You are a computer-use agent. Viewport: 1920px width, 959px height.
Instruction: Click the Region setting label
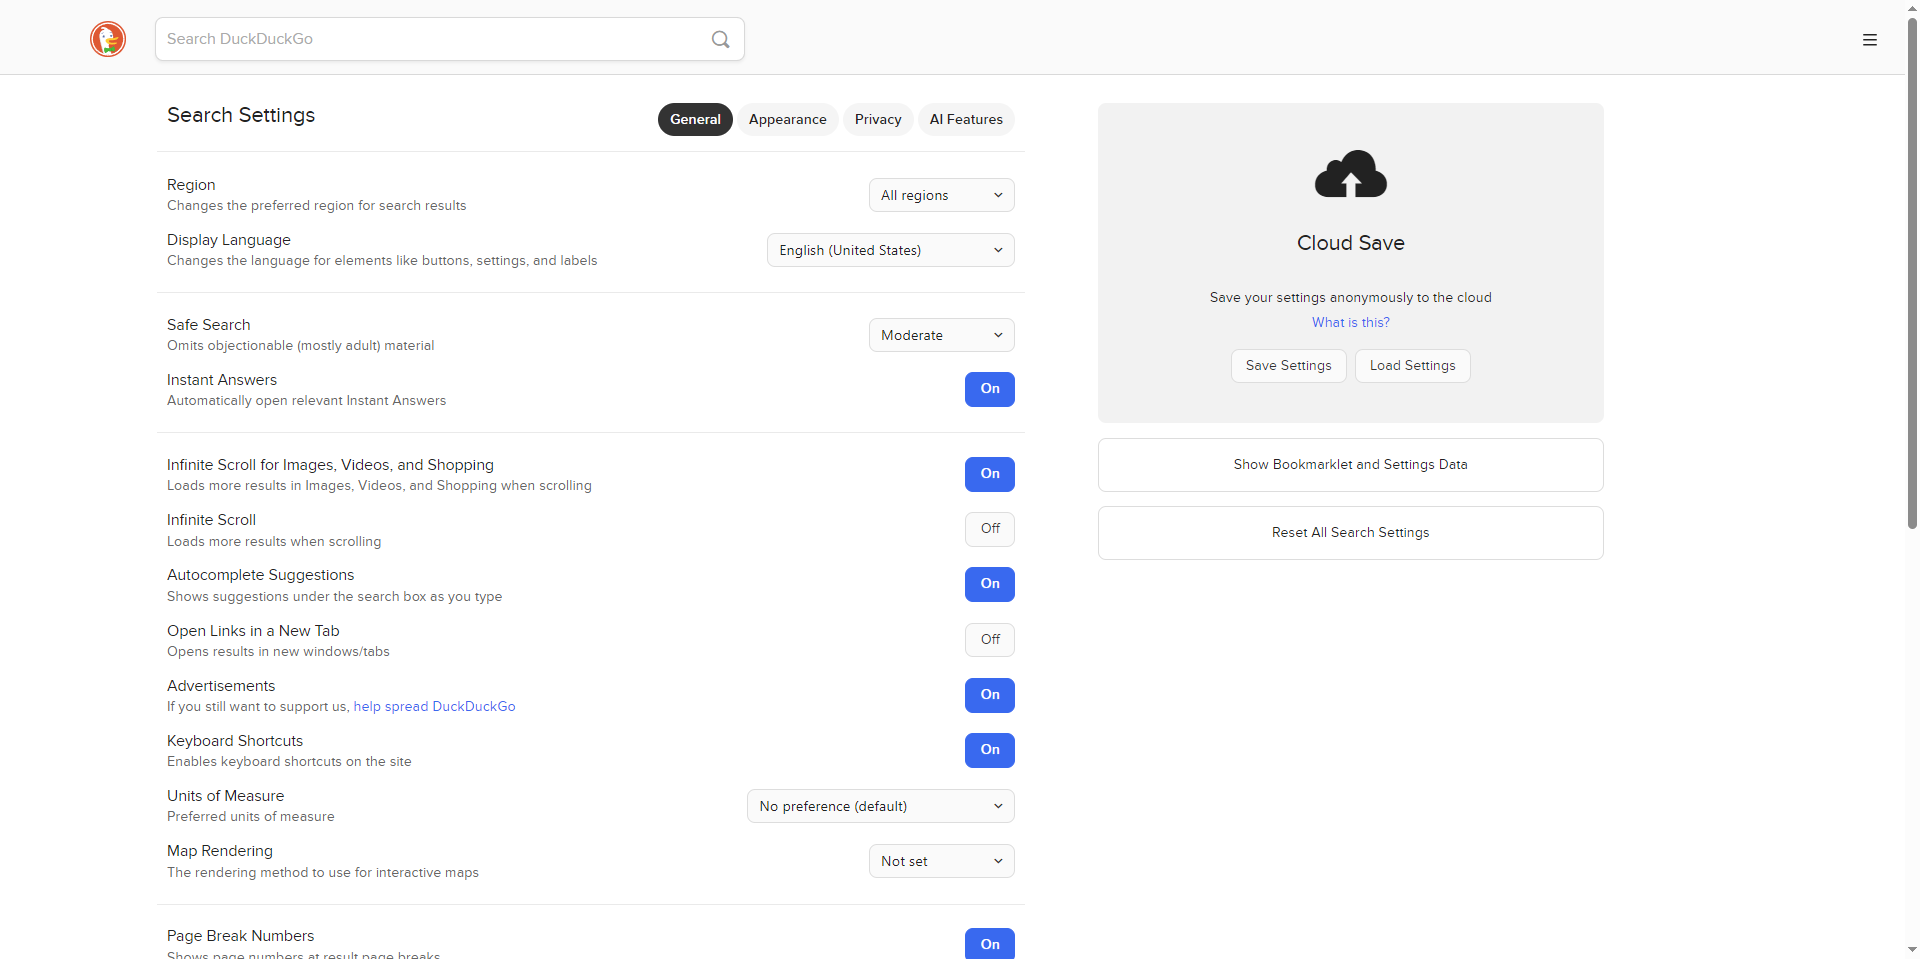(191, 185)
